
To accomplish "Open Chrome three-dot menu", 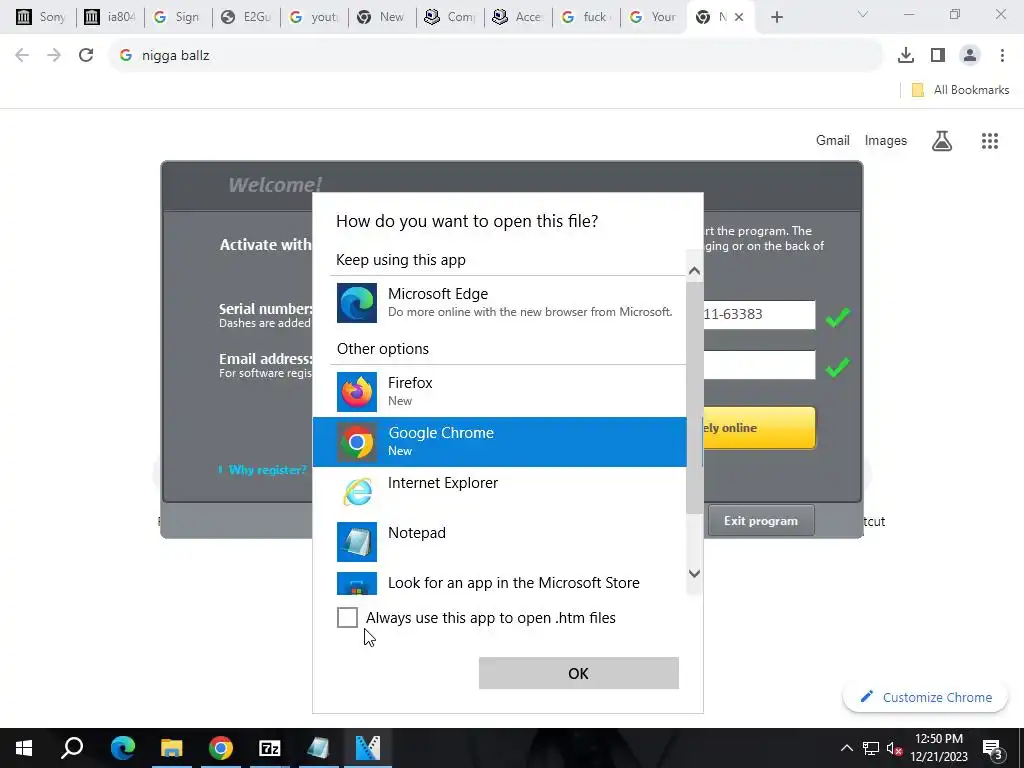I will point(1002,55).
